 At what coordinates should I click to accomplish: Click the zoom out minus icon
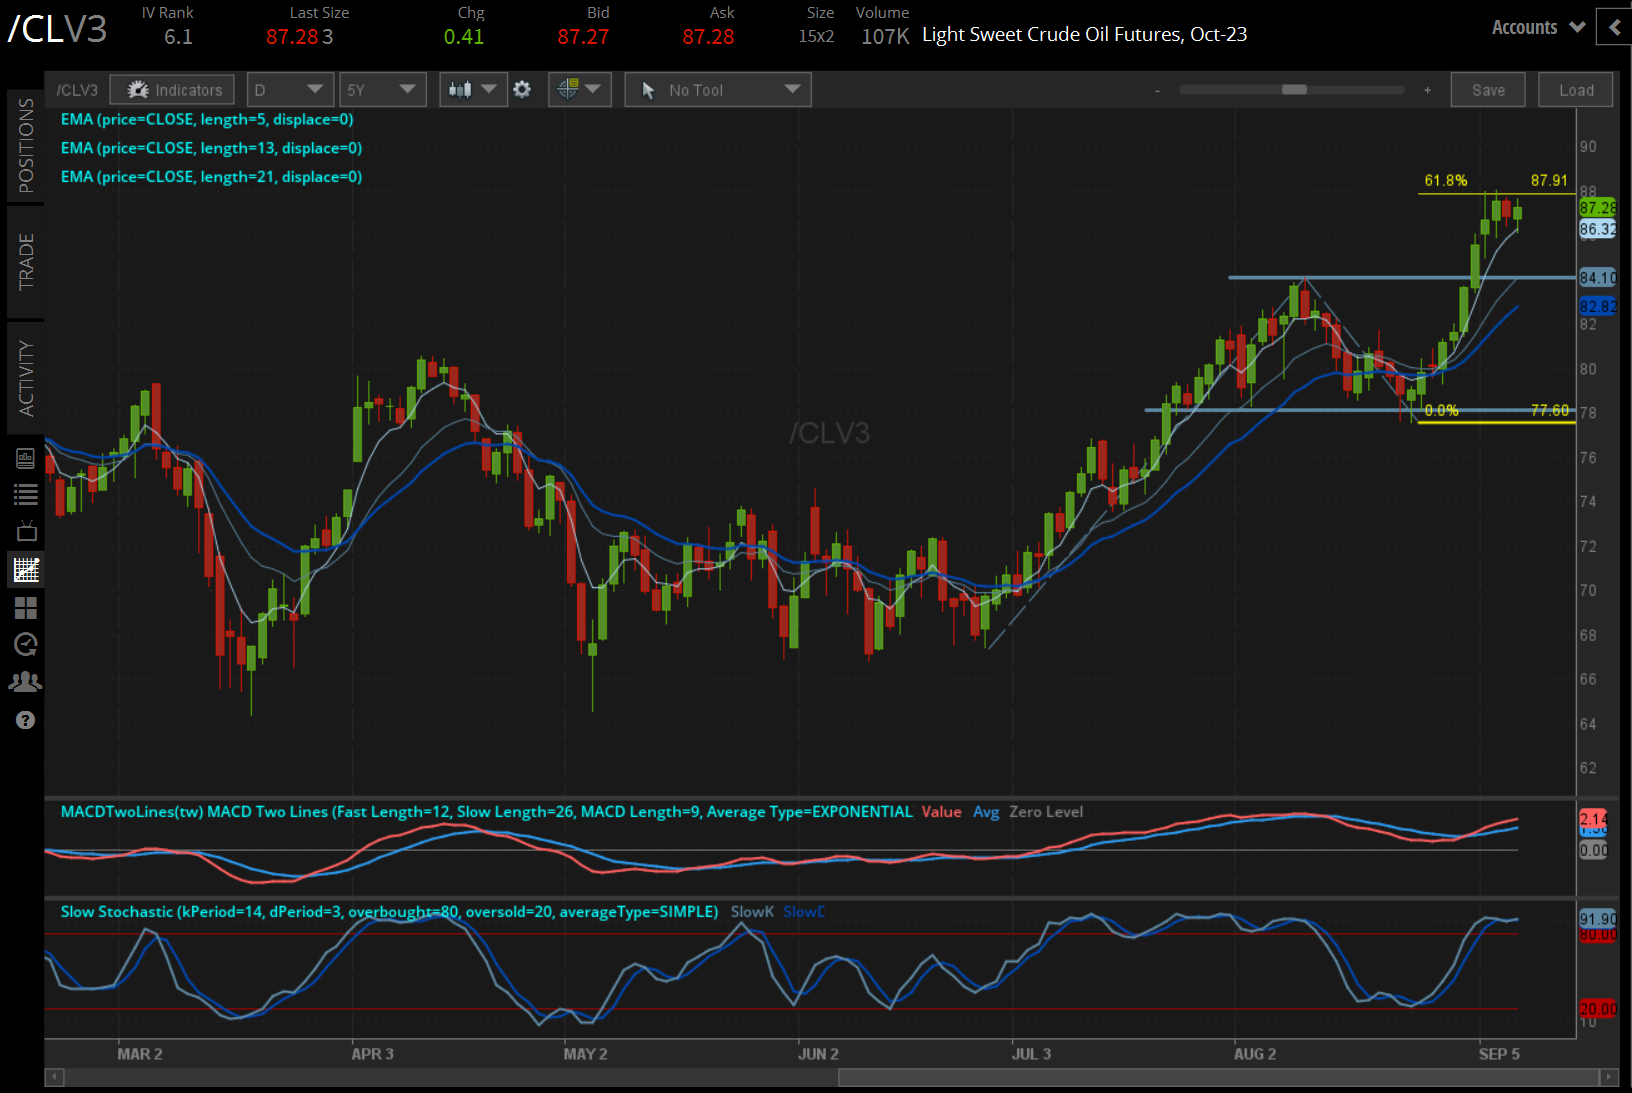(1158, 90)
